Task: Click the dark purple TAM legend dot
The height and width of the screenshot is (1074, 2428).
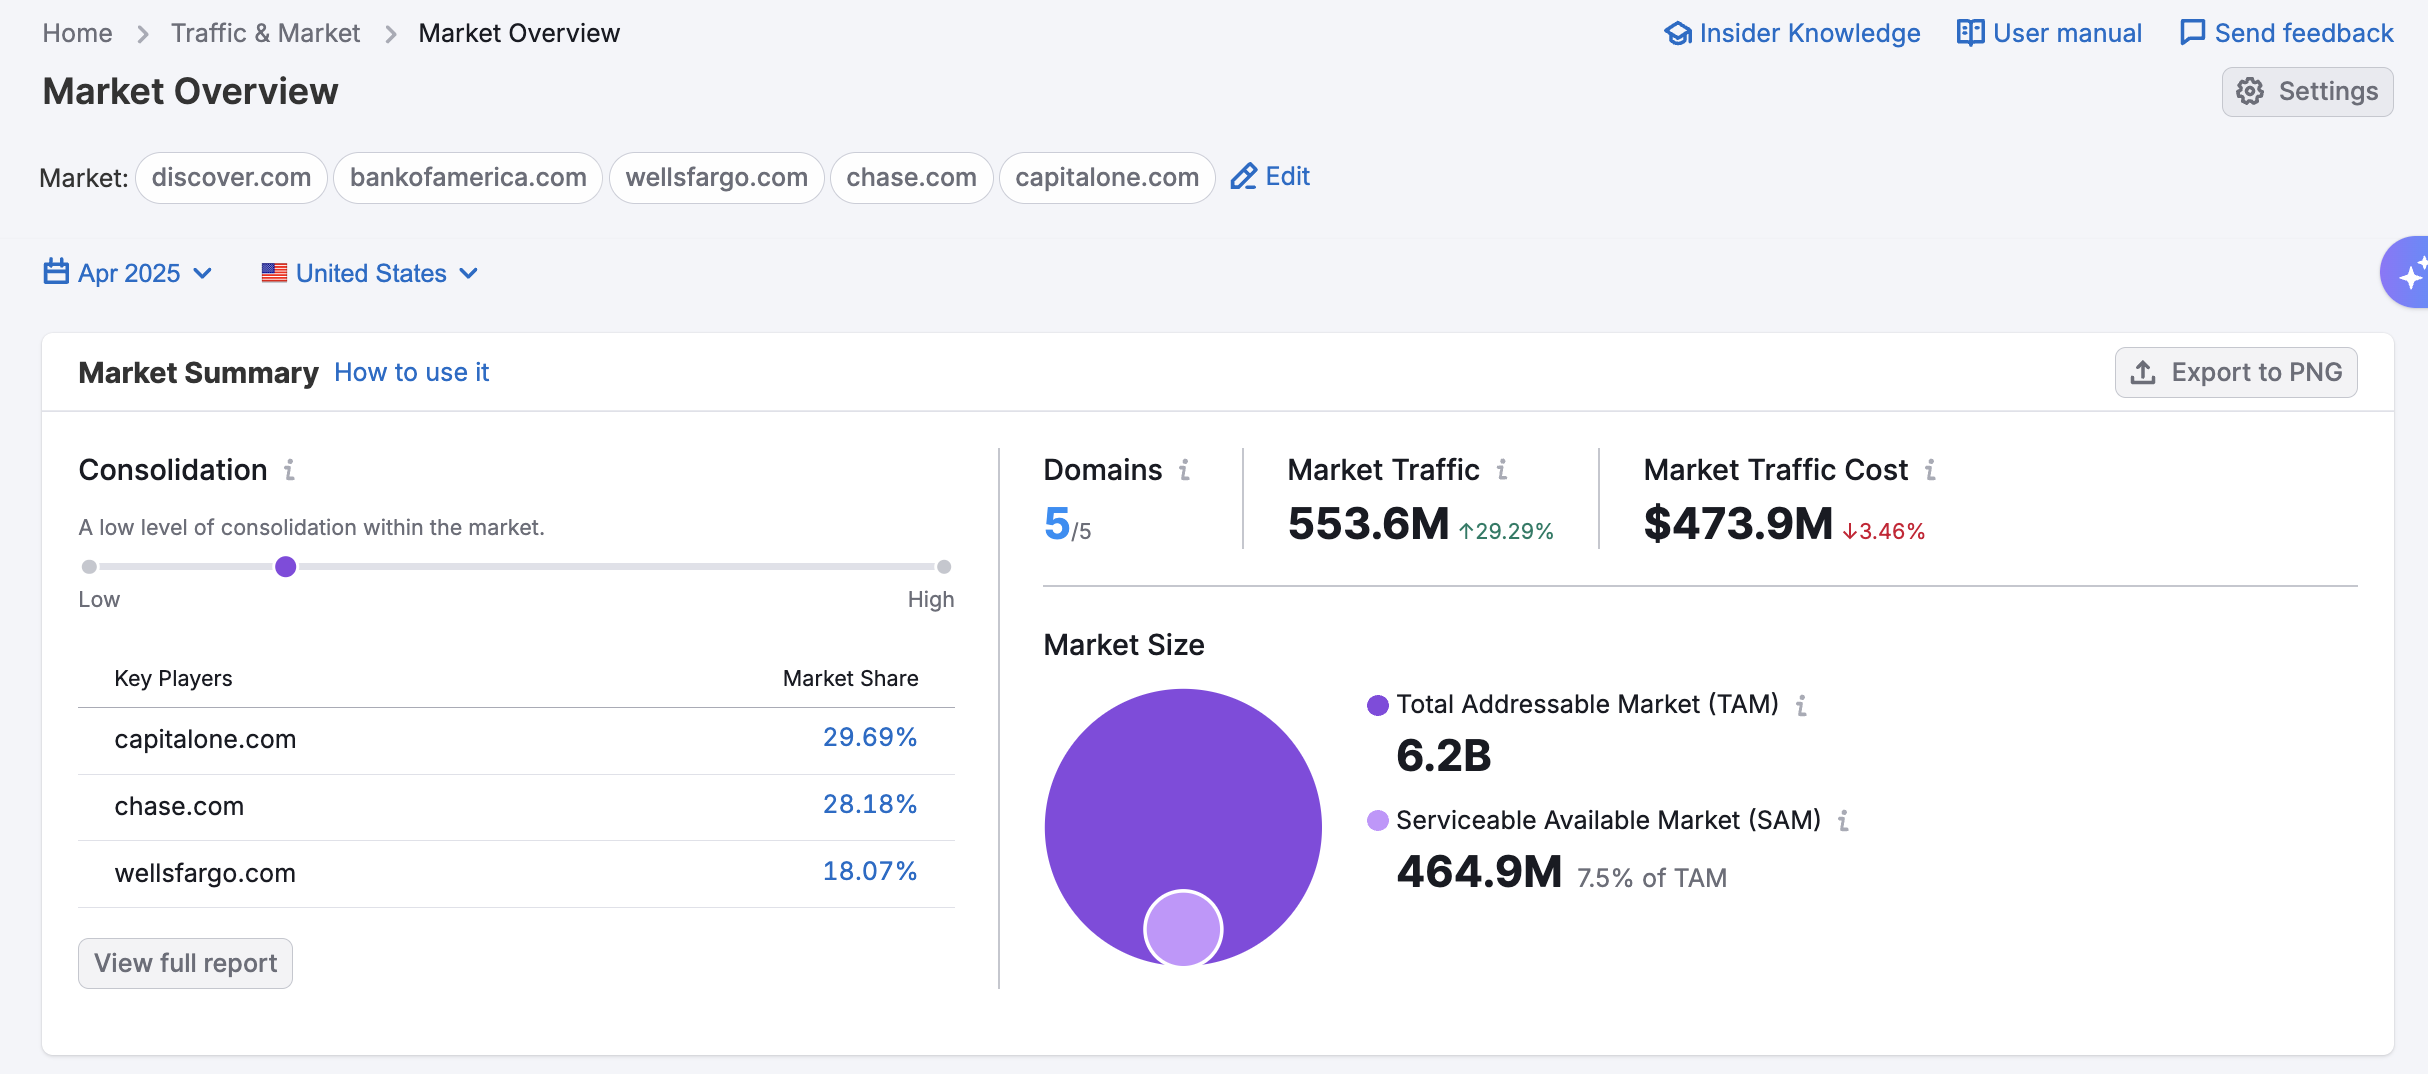Action: pyautogui.click(x=1378, y=705)
